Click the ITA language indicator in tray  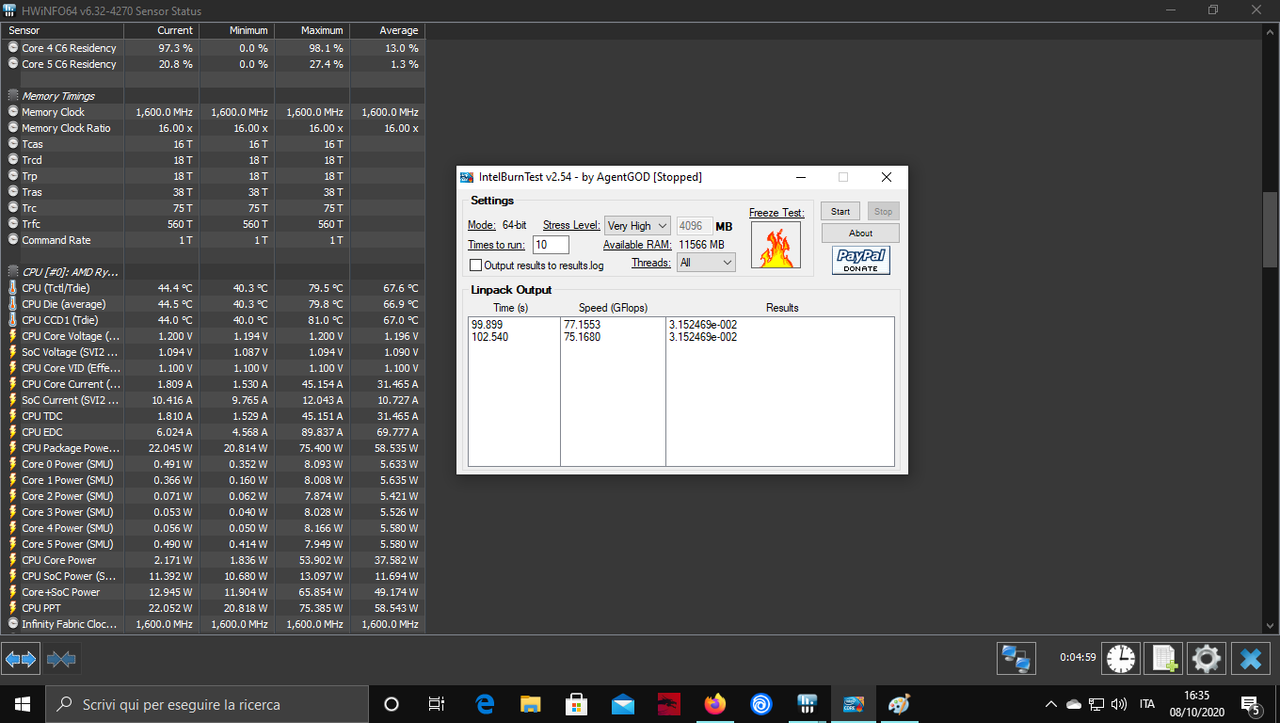(x=1147, y=704)
